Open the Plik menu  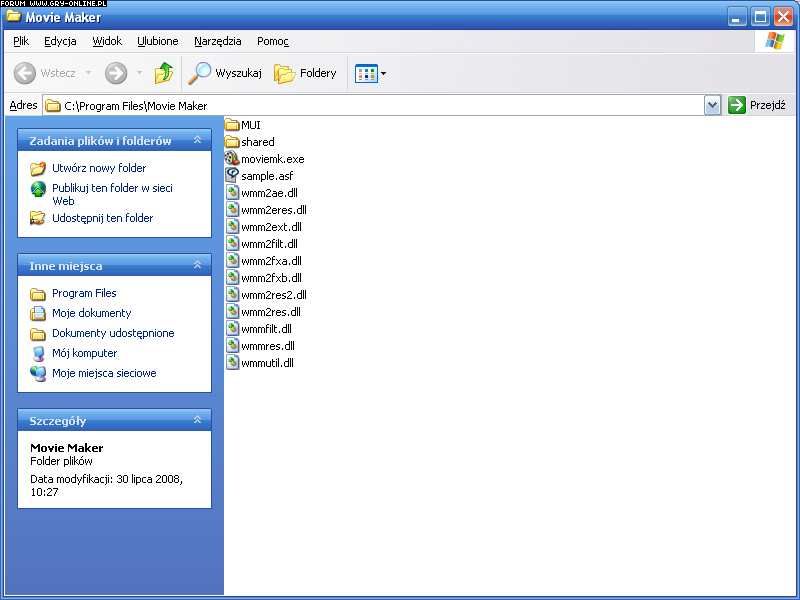21,41
